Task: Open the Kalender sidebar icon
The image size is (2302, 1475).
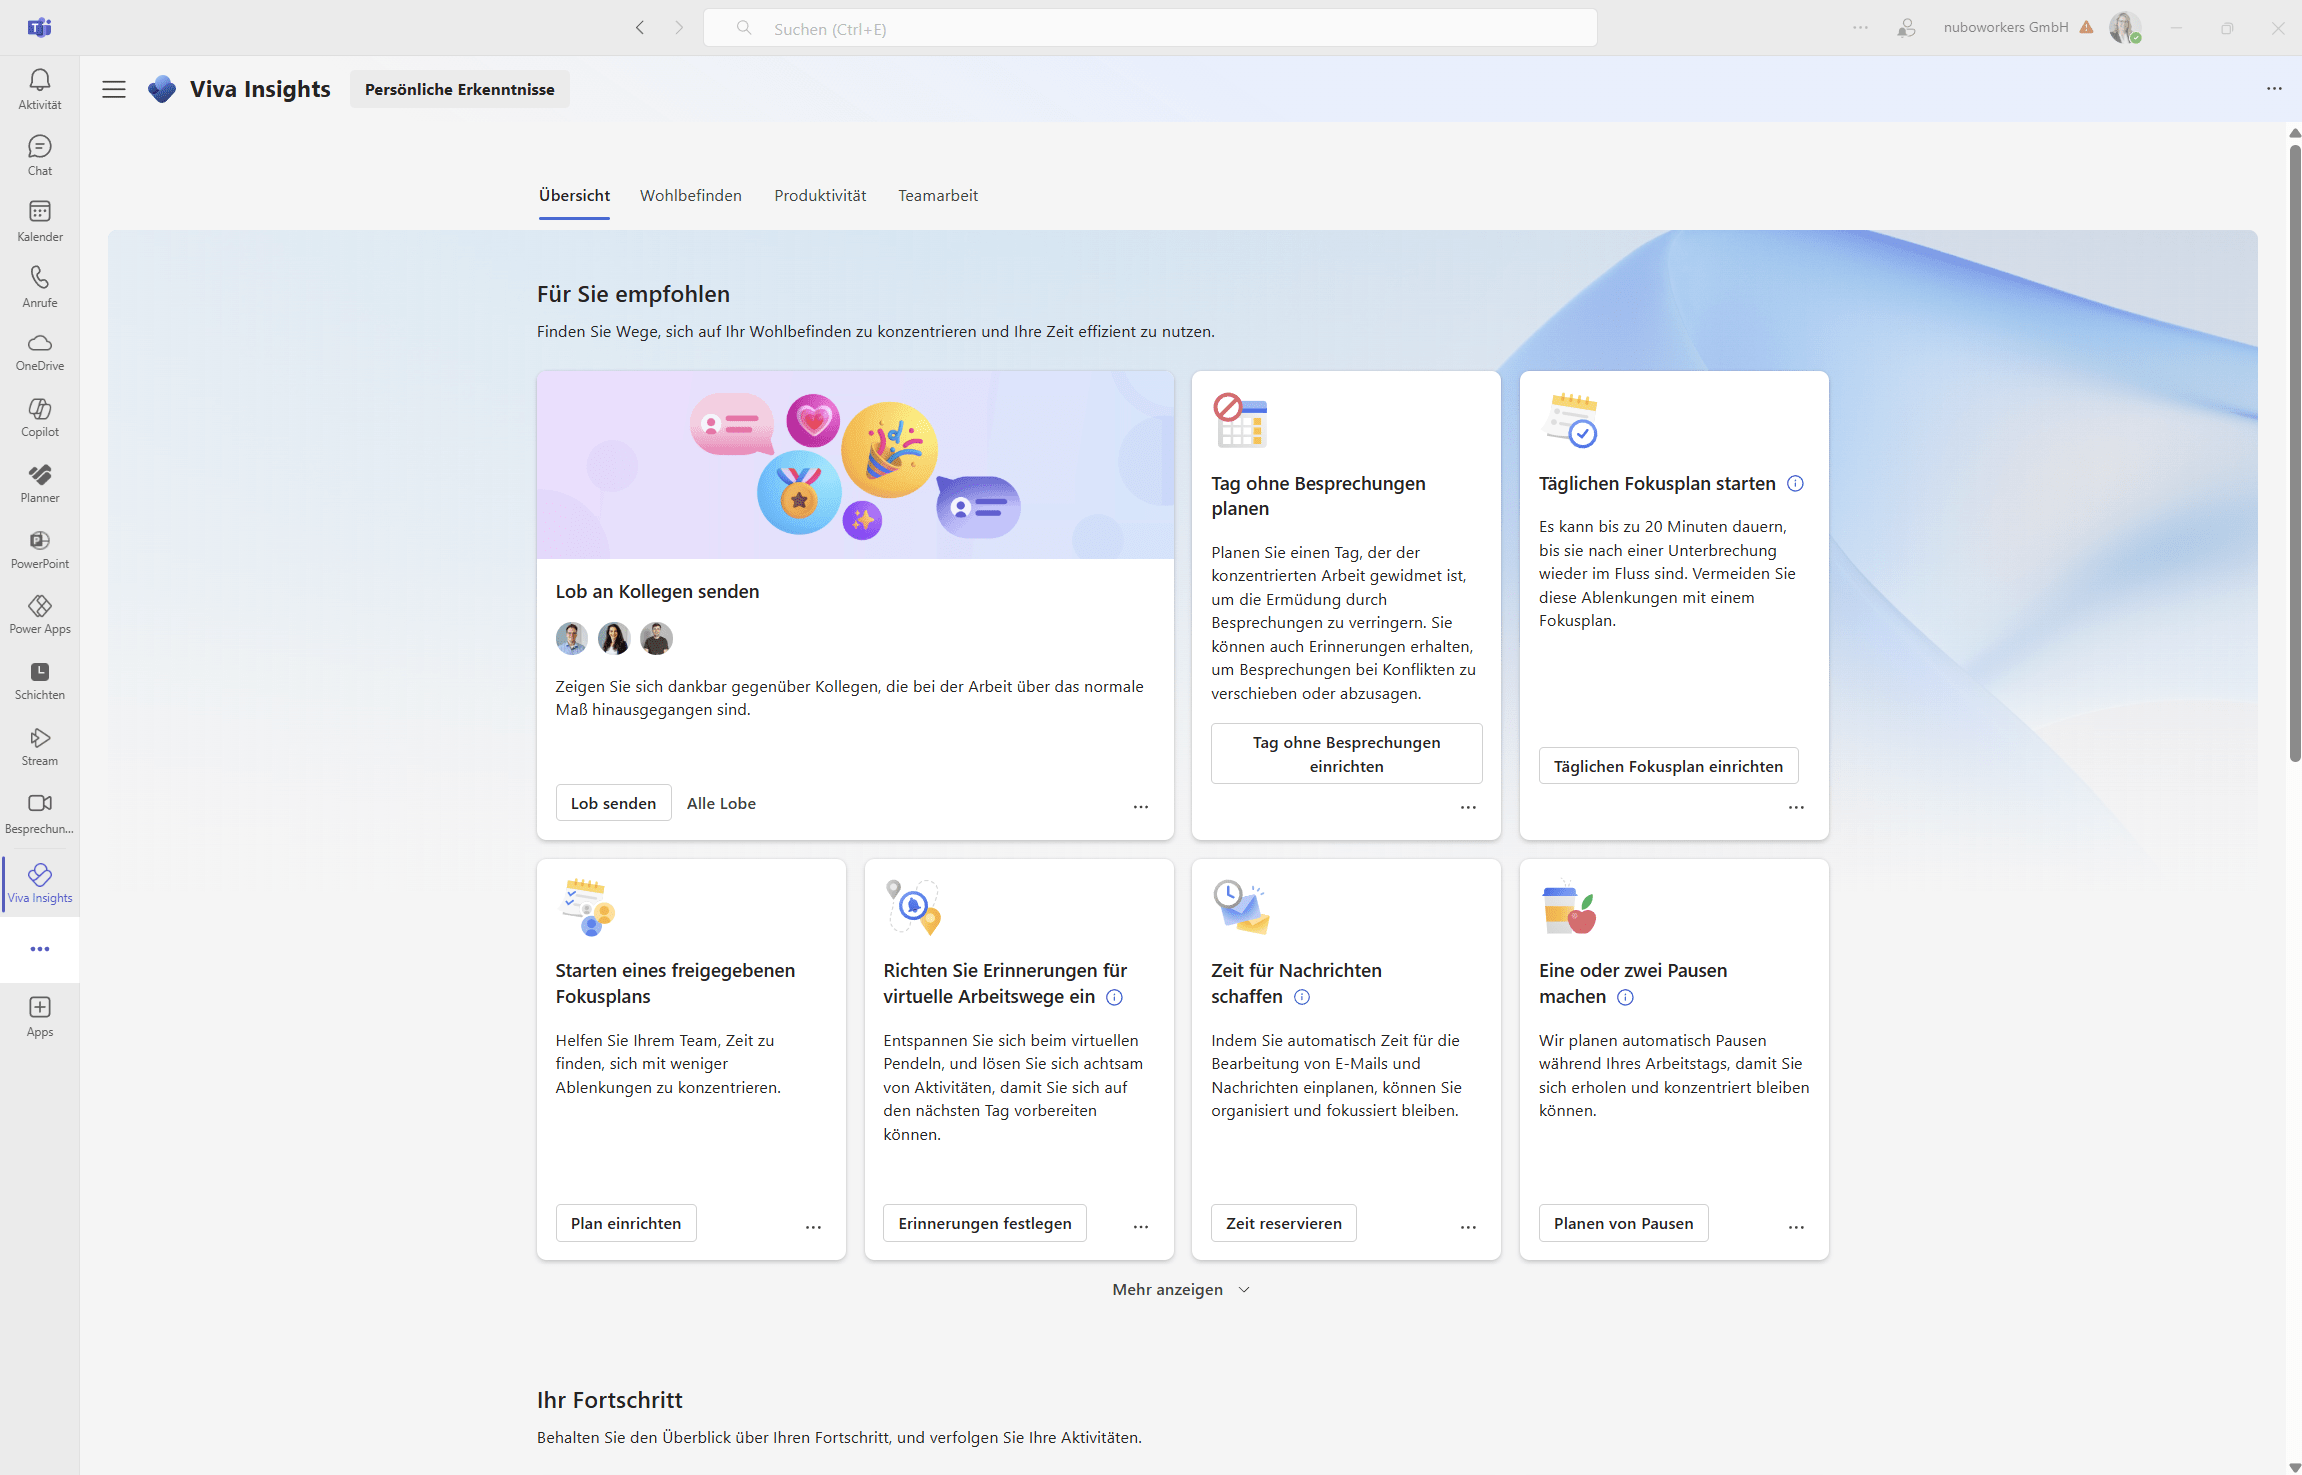Action: click(39, 219)
